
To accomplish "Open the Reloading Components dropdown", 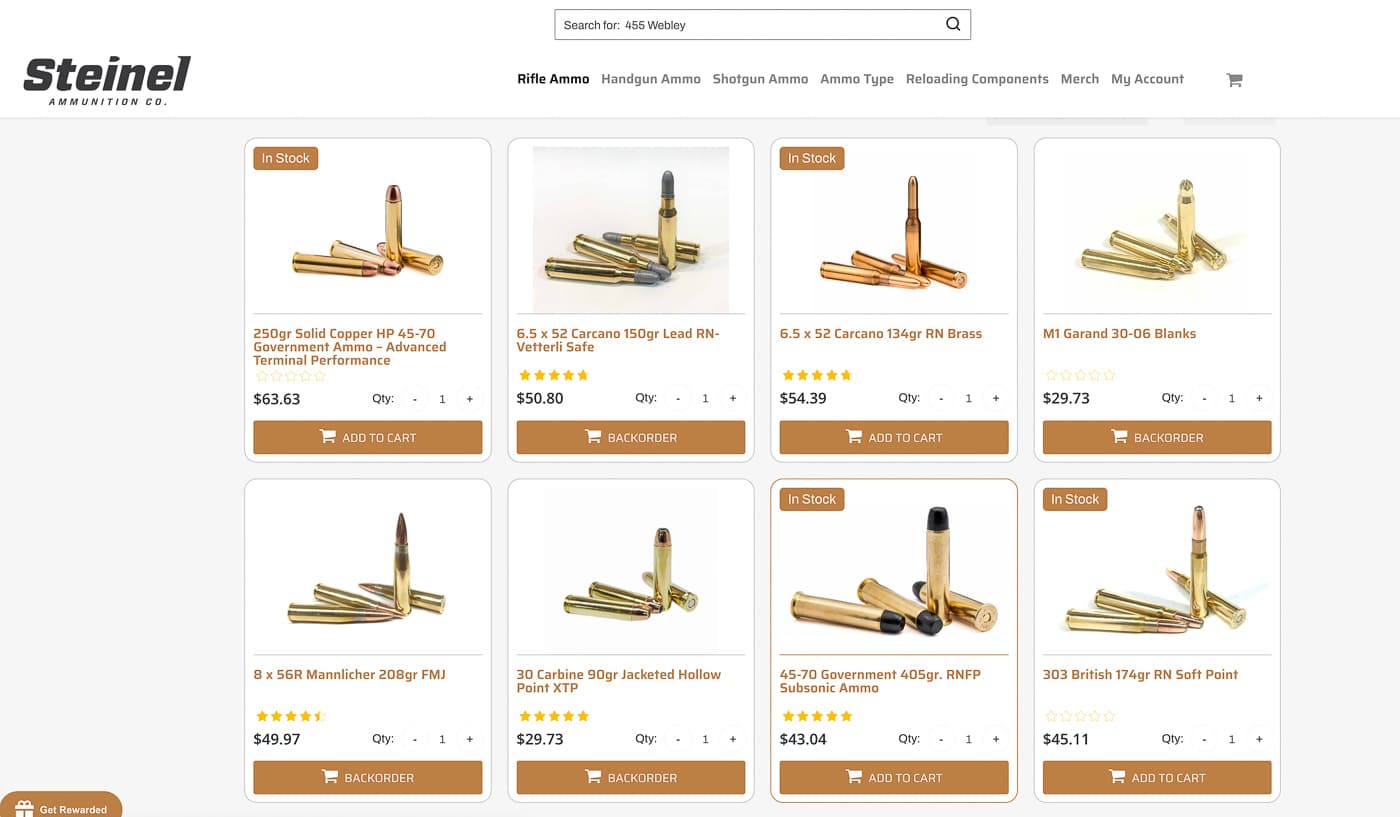I will (x=977, y=79).
